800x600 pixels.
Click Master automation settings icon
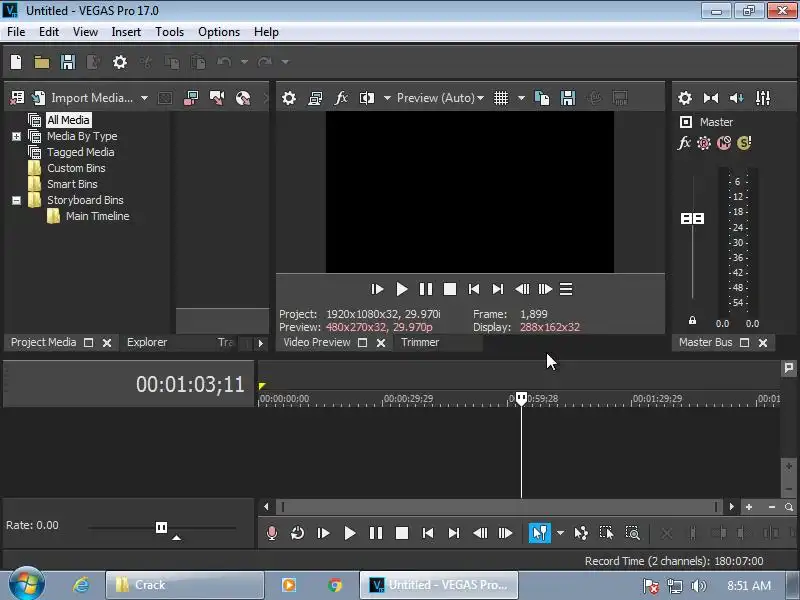[704, 143]
